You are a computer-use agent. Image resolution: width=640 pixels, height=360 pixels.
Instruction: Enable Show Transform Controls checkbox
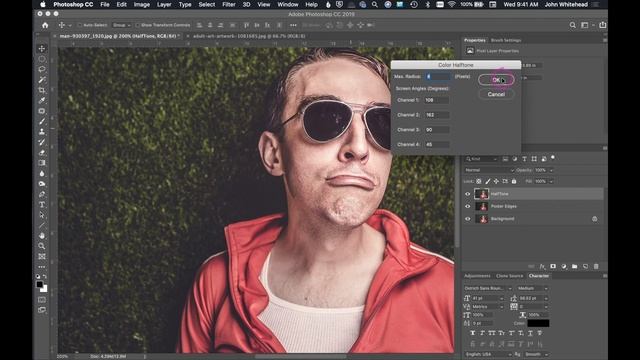point(137,25)
